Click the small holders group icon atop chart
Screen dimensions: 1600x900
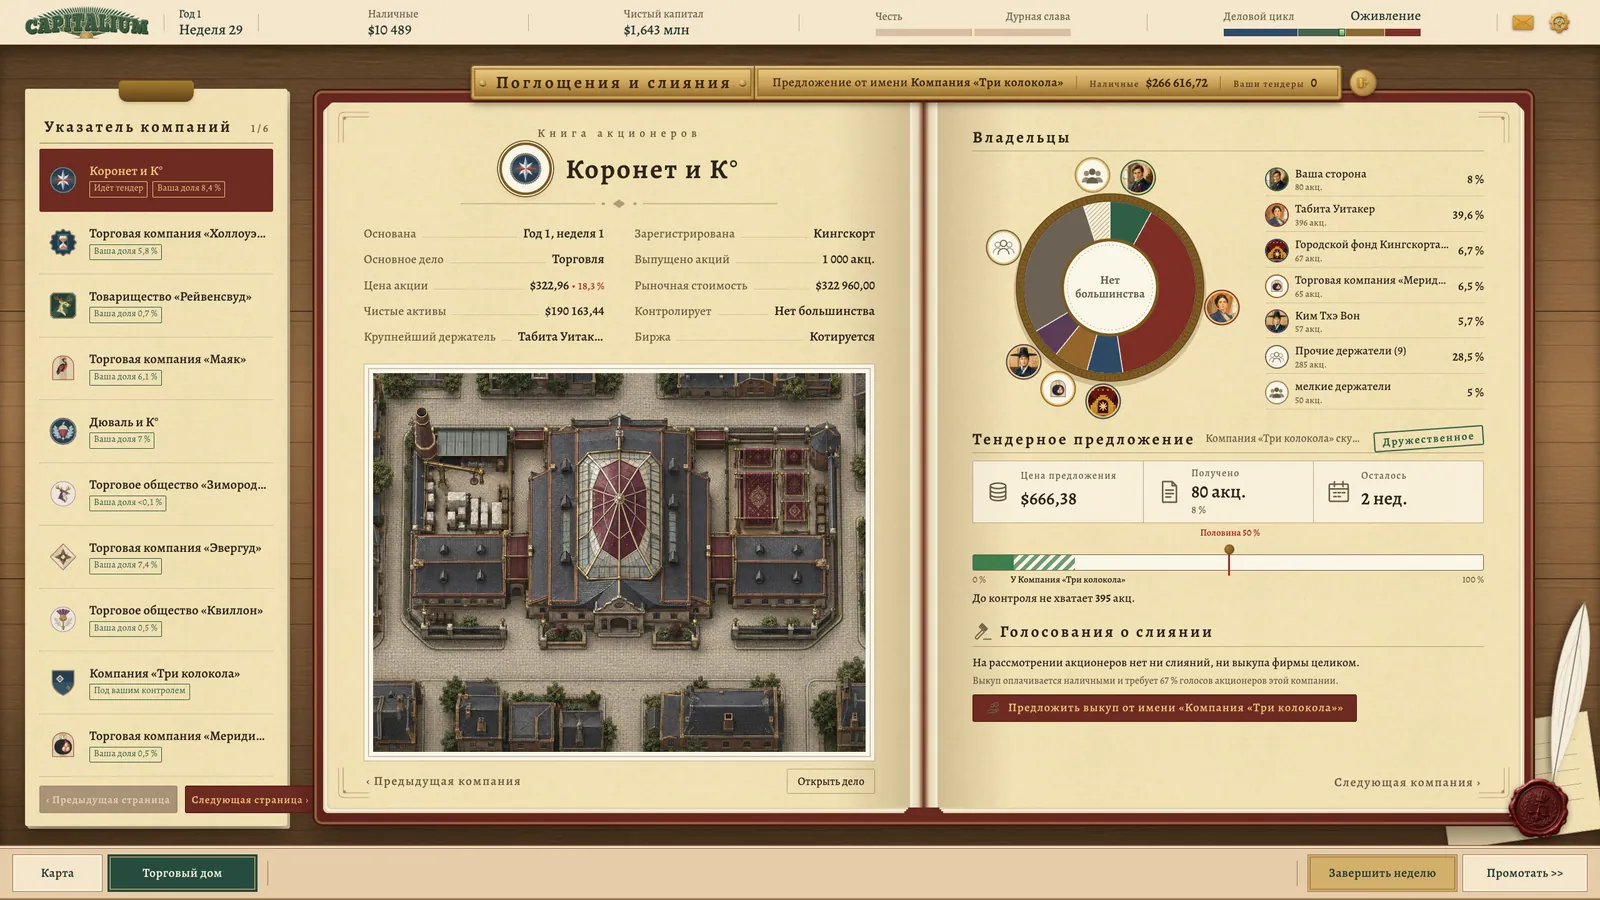point(1092,175)
